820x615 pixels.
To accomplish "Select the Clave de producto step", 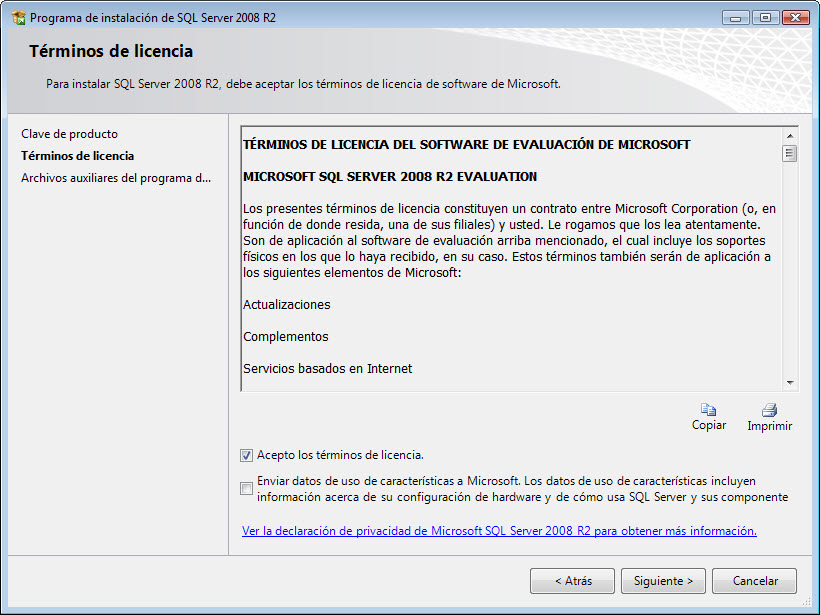I will pos(70,134).
